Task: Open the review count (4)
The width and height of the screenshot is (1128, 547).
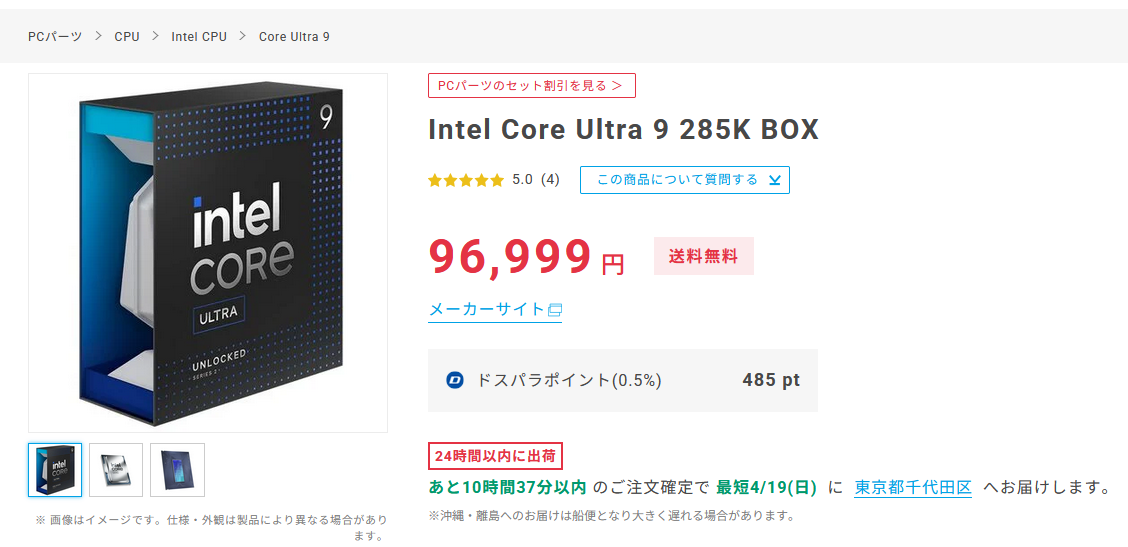Action: coord(550,180)
